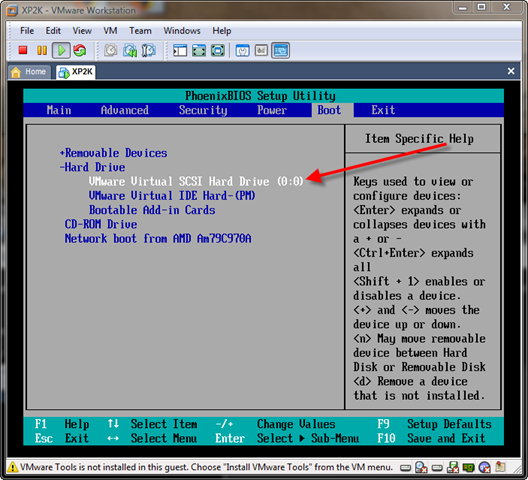Click the first hard disk status icon
The image size is (528, 480).
tap(405, 468)
